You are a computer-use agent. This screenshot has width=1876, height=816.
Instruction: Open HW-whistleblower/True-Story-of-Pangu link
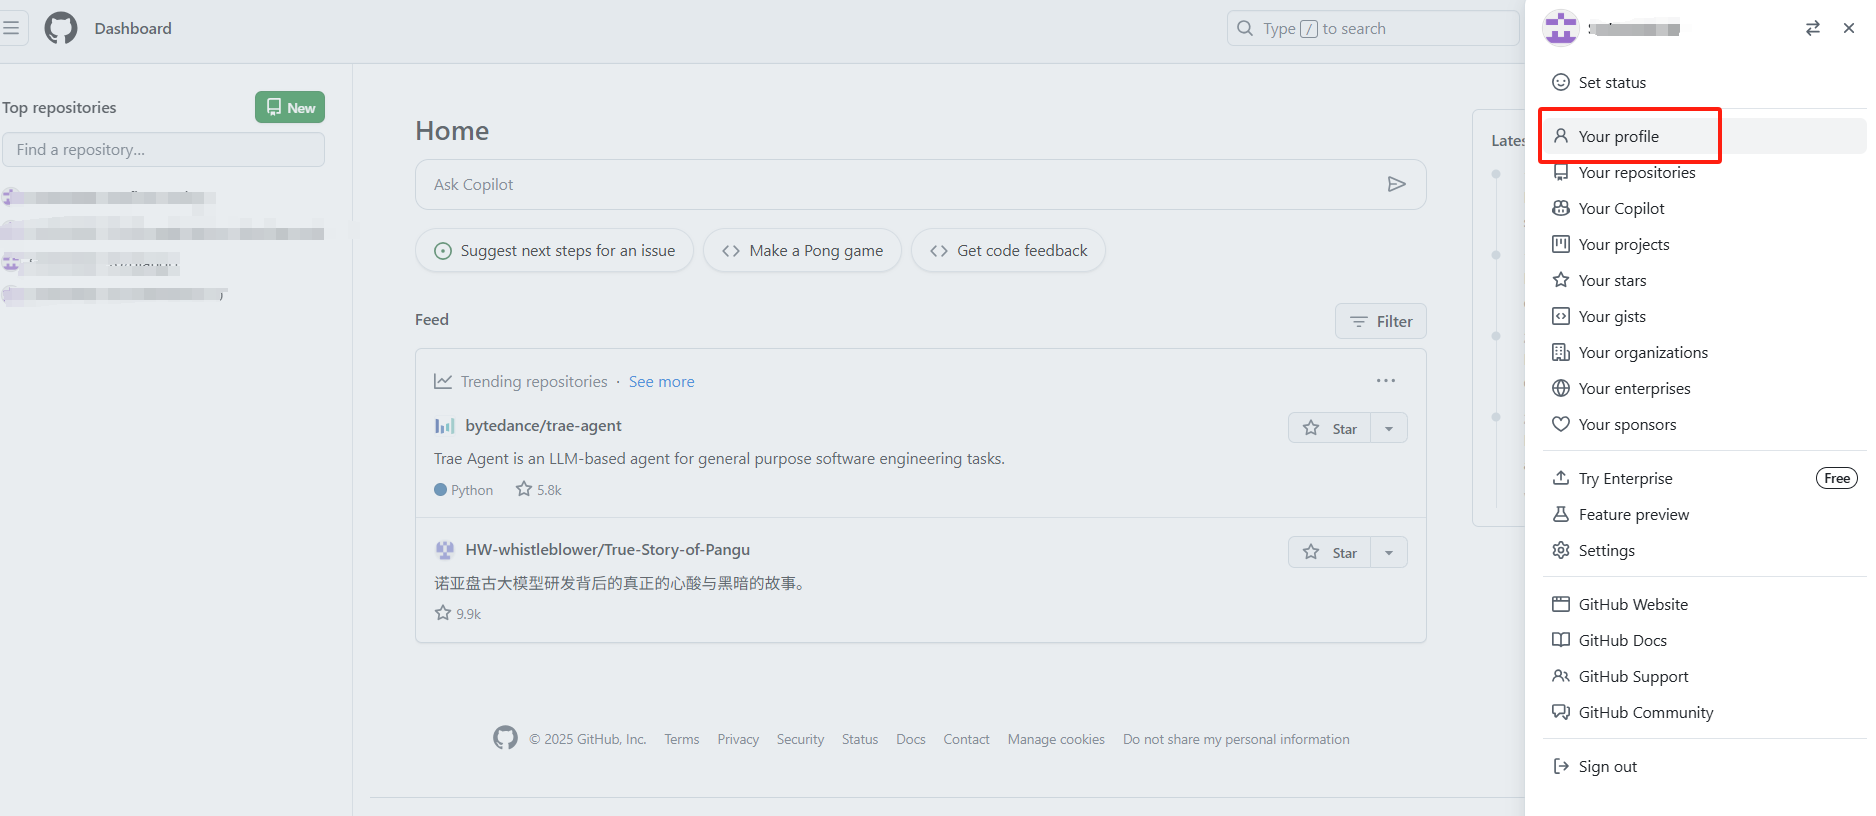(x=607, y=549)
